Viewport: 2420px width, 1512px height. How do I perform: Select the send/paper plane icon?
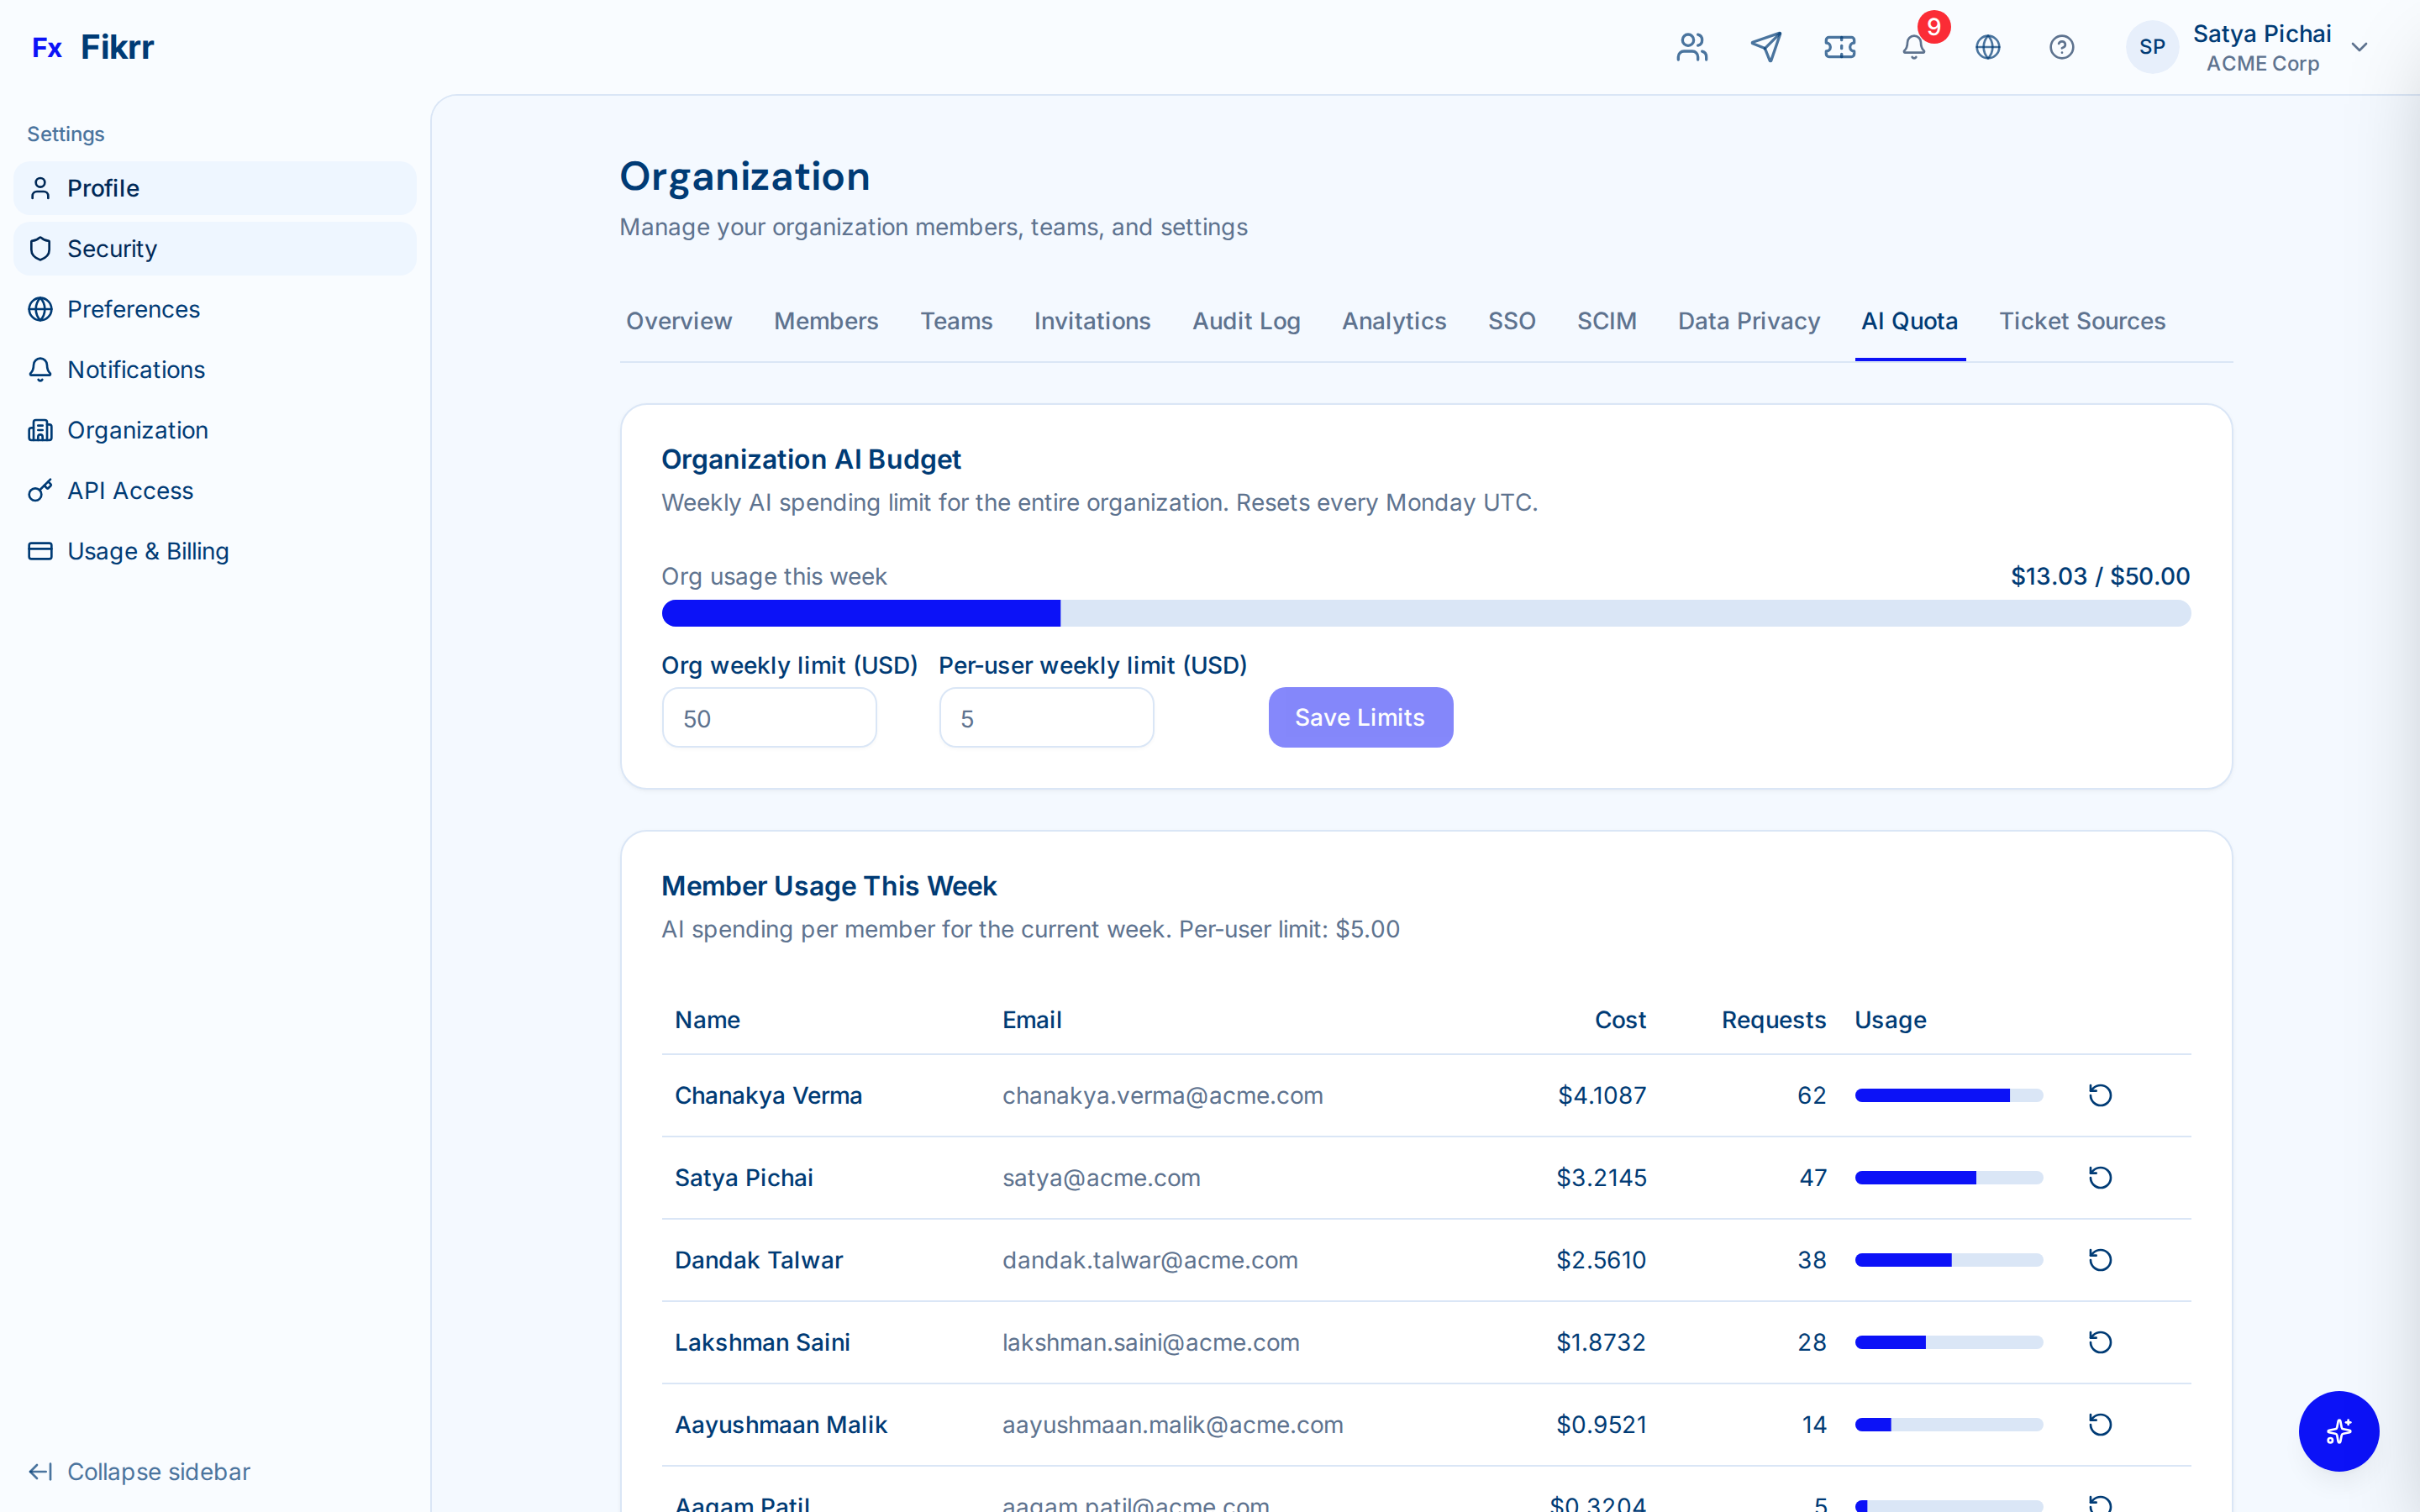point(1766,47)
